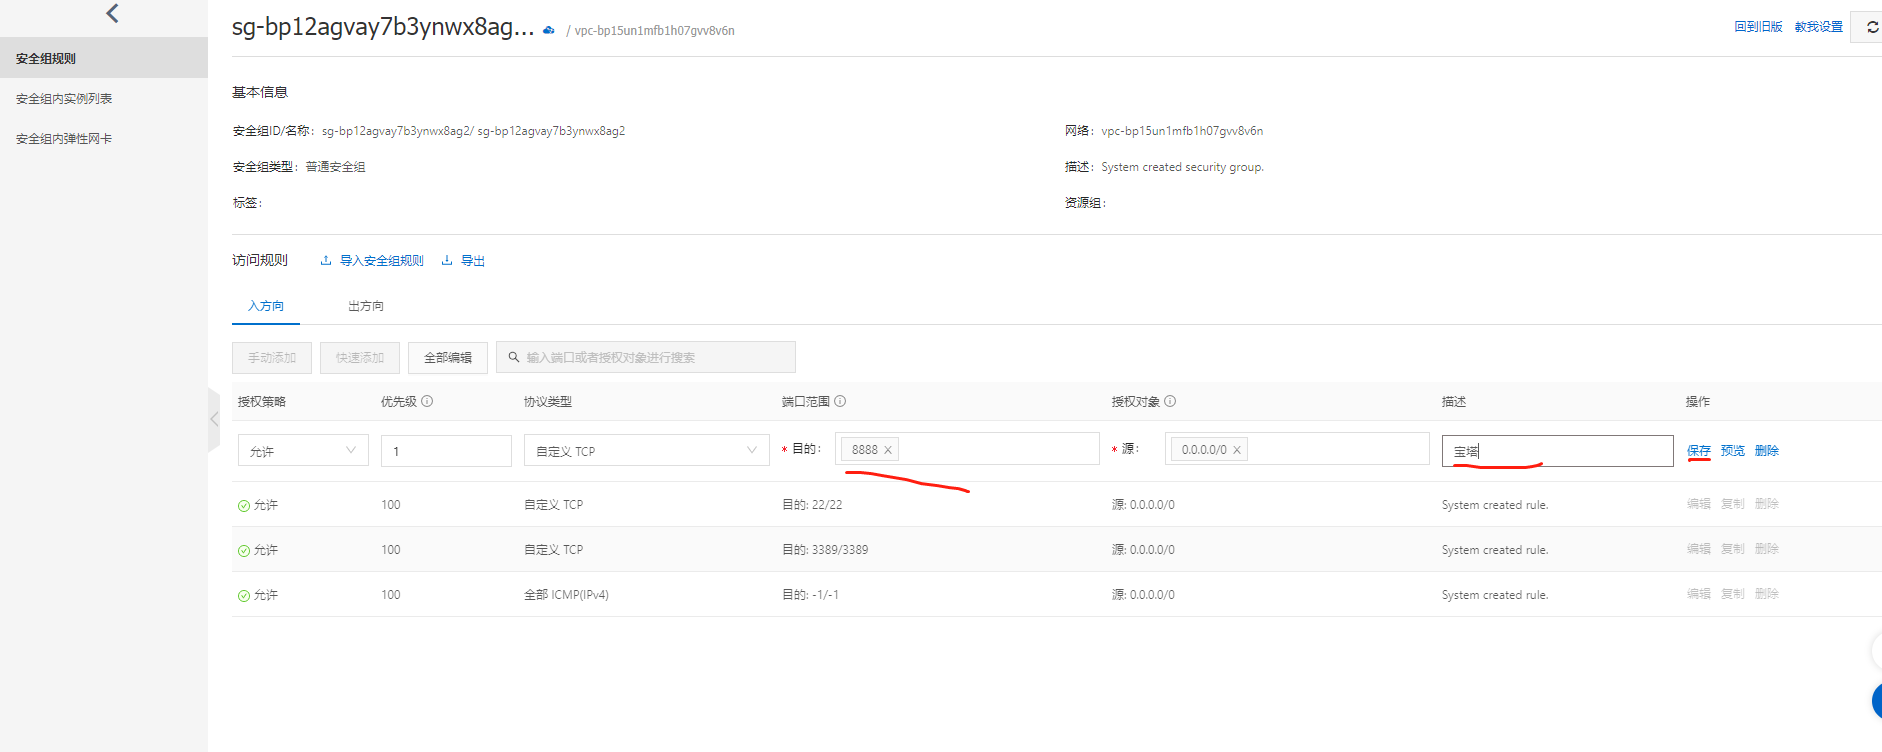Click the blue floating help button at bottom right
Screen dimensions: 1882x752
(x=1876, y=701)
